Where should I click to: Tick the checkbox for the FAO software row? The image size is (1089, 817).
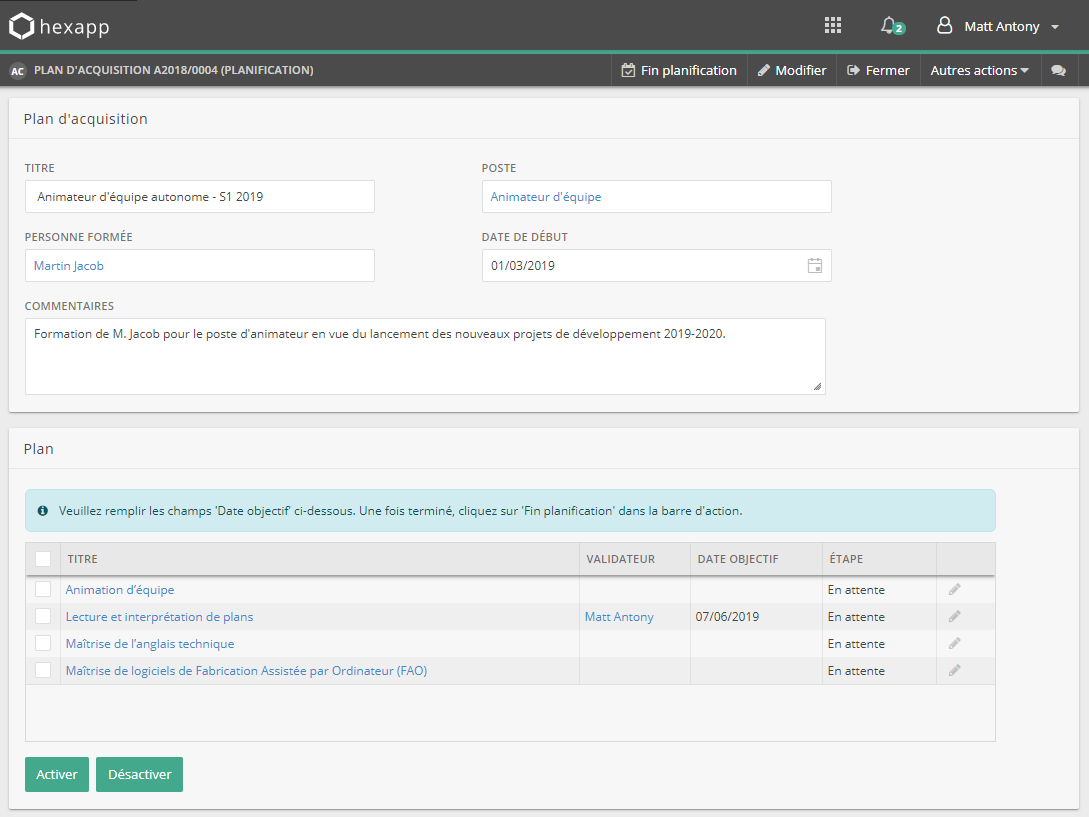[x=43, y=671]
